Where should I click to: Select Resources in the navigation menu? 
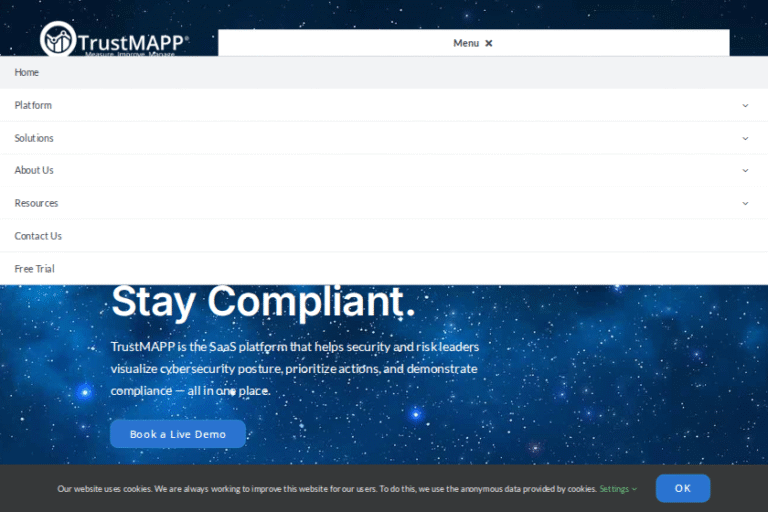[x=36, y=203]
